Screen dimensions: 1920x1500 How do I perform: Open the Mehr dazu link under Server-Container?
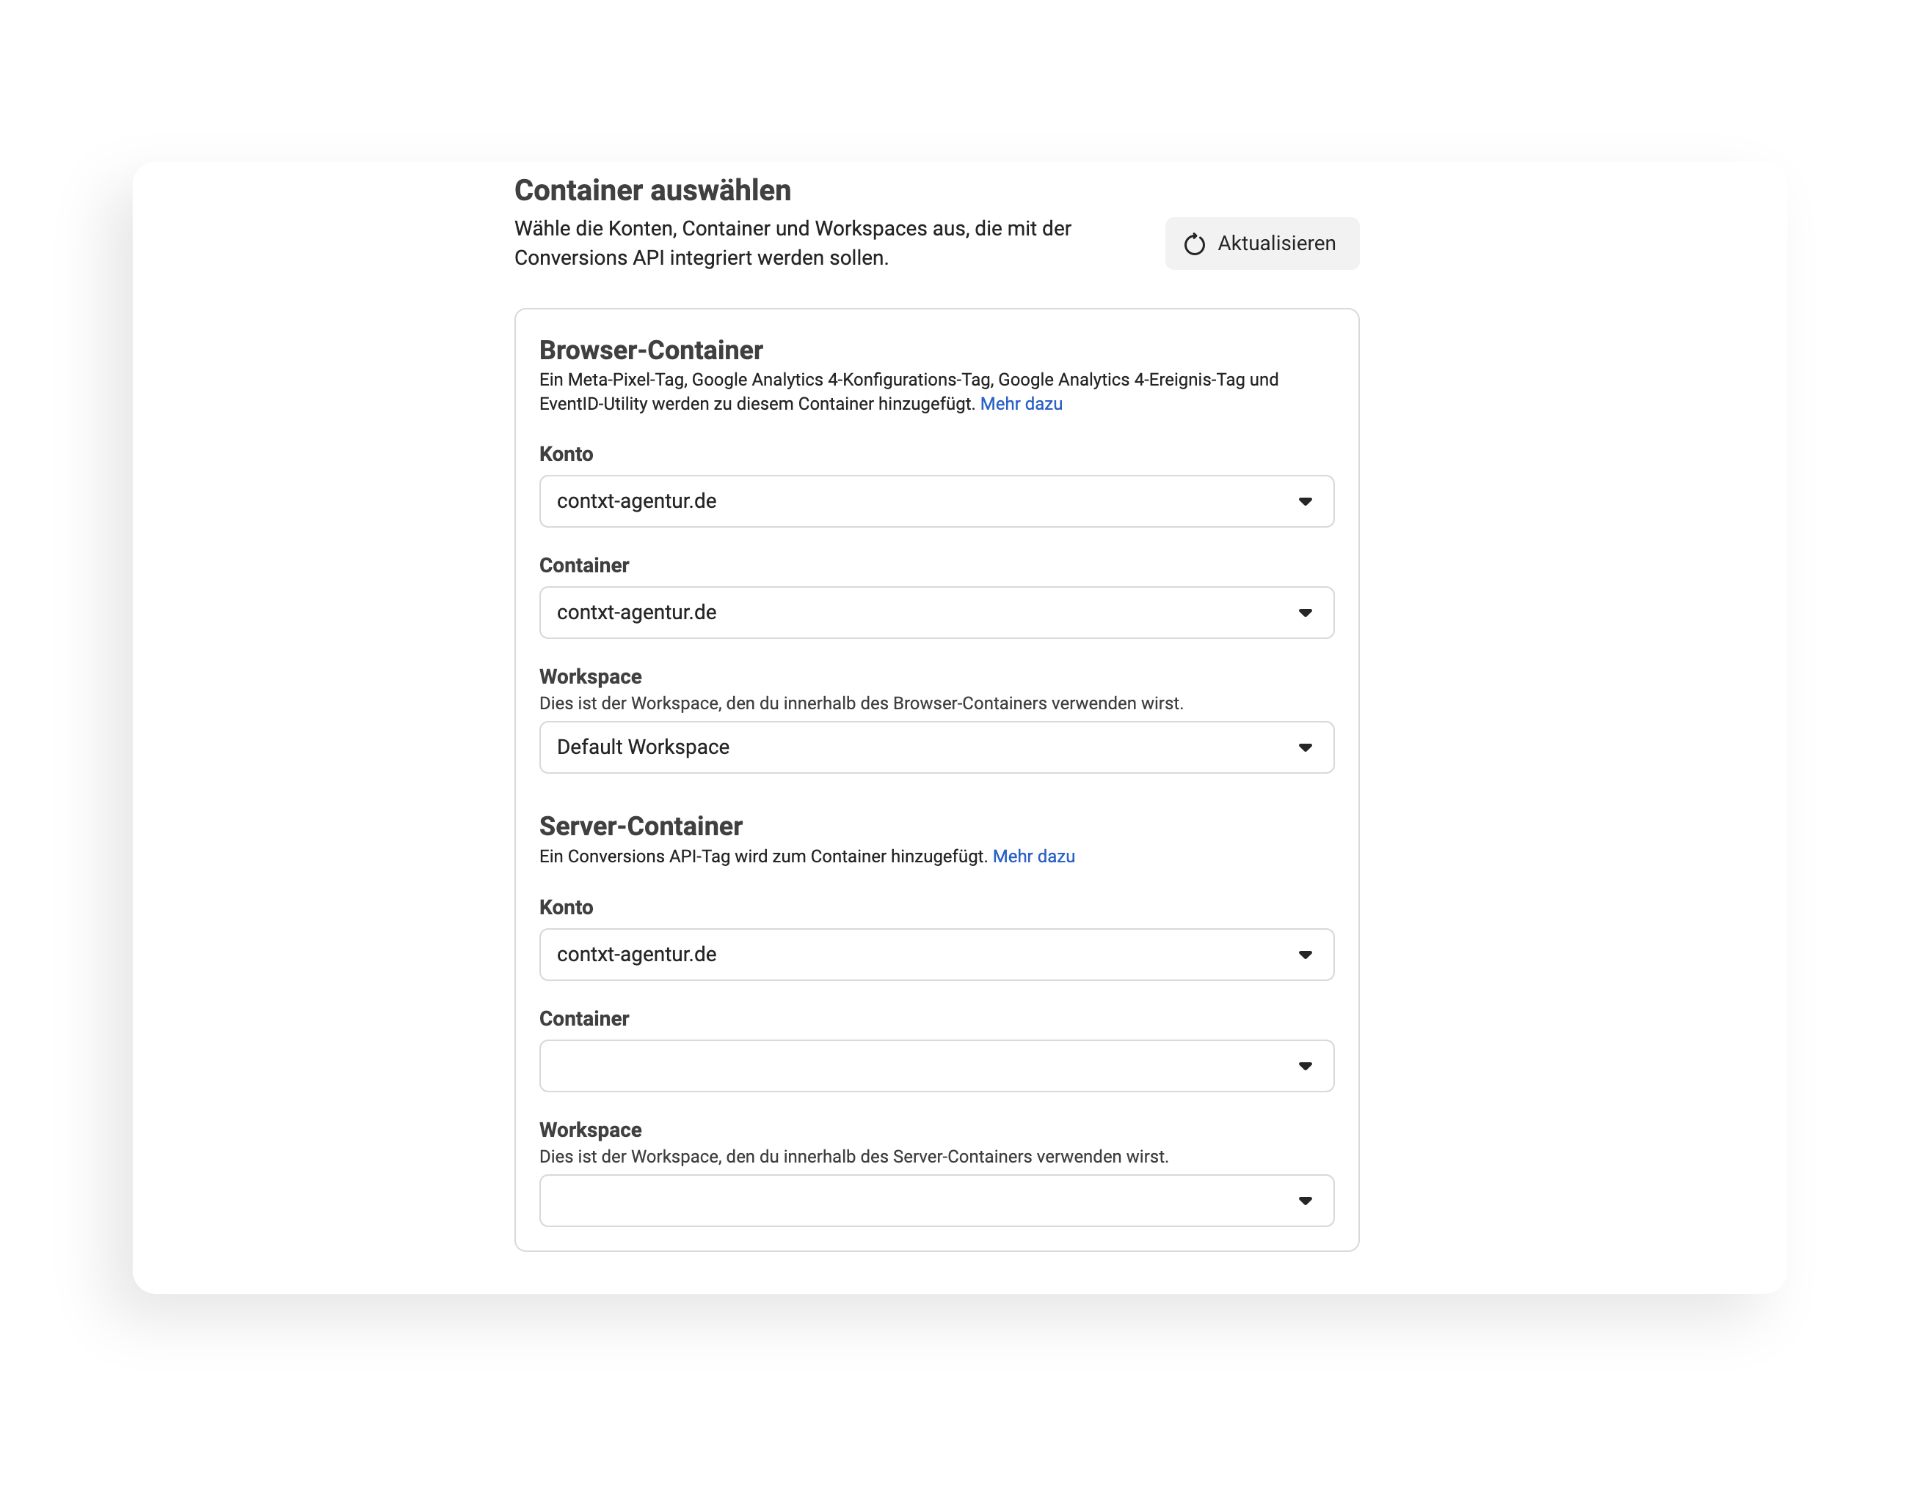click(x=1033, y=856)
